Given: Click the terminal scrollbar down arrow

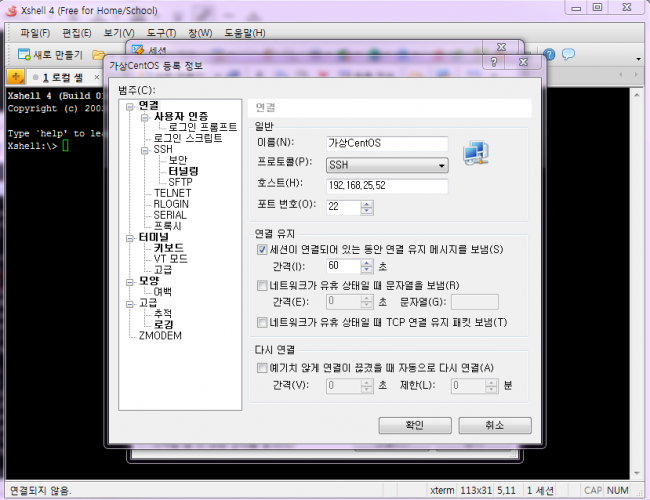Looking at the screenshot, I should point(637,473).
